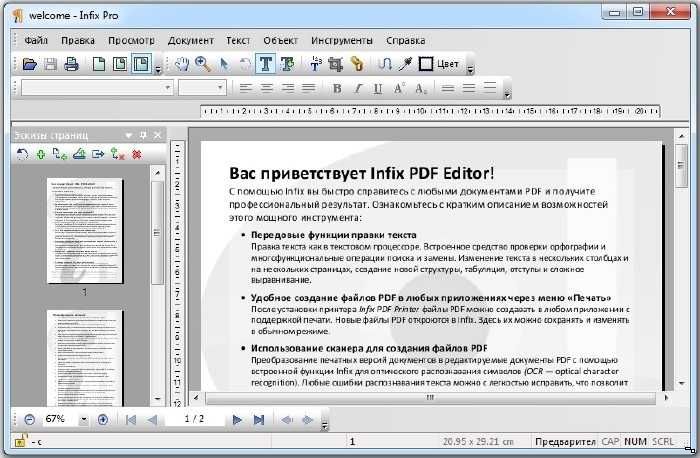700x458 pixels.
Task: Rotate page icon in thumbnails panel
Action: click(x=22, y=154)
